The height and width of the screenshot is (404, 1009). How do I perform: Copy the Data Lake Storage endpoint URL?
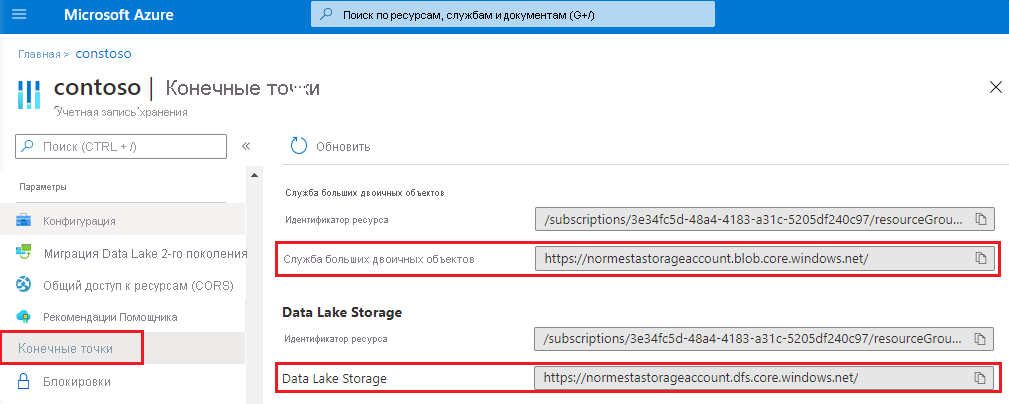[x=980, y=378]
